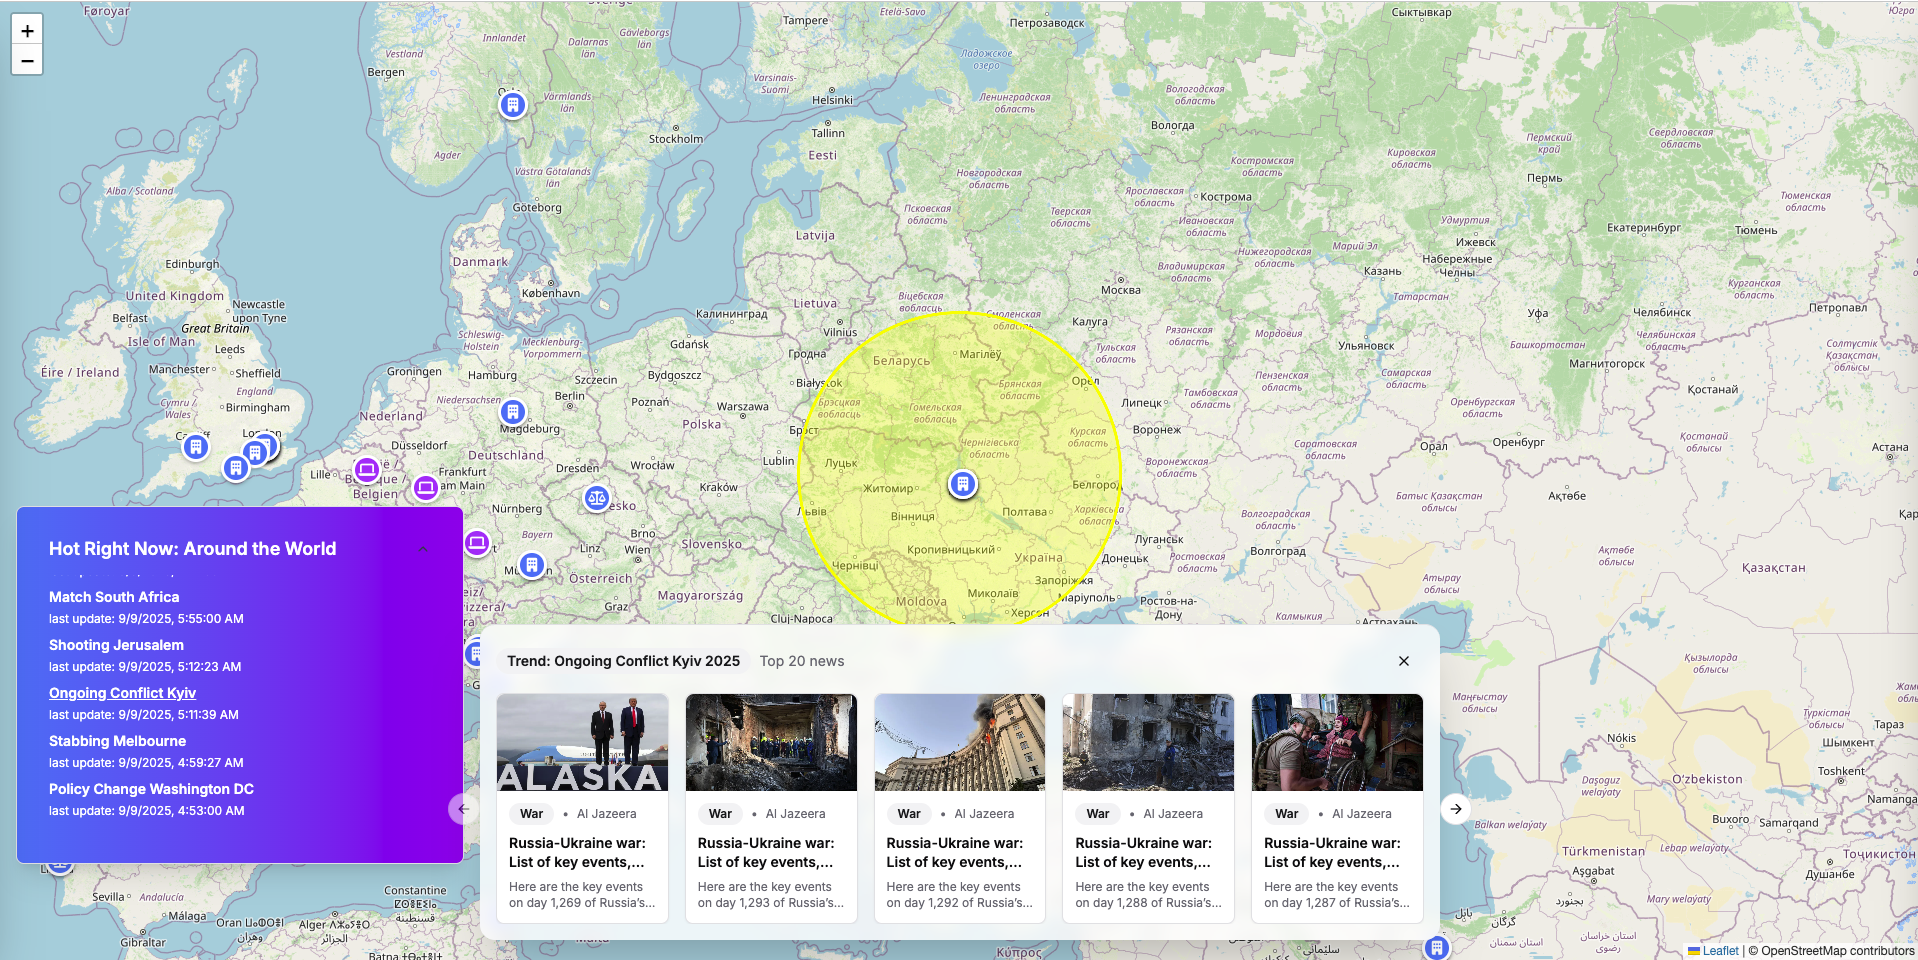Click the building marker above Magdeburg
1918x960 pixels.
click(513, 411)
